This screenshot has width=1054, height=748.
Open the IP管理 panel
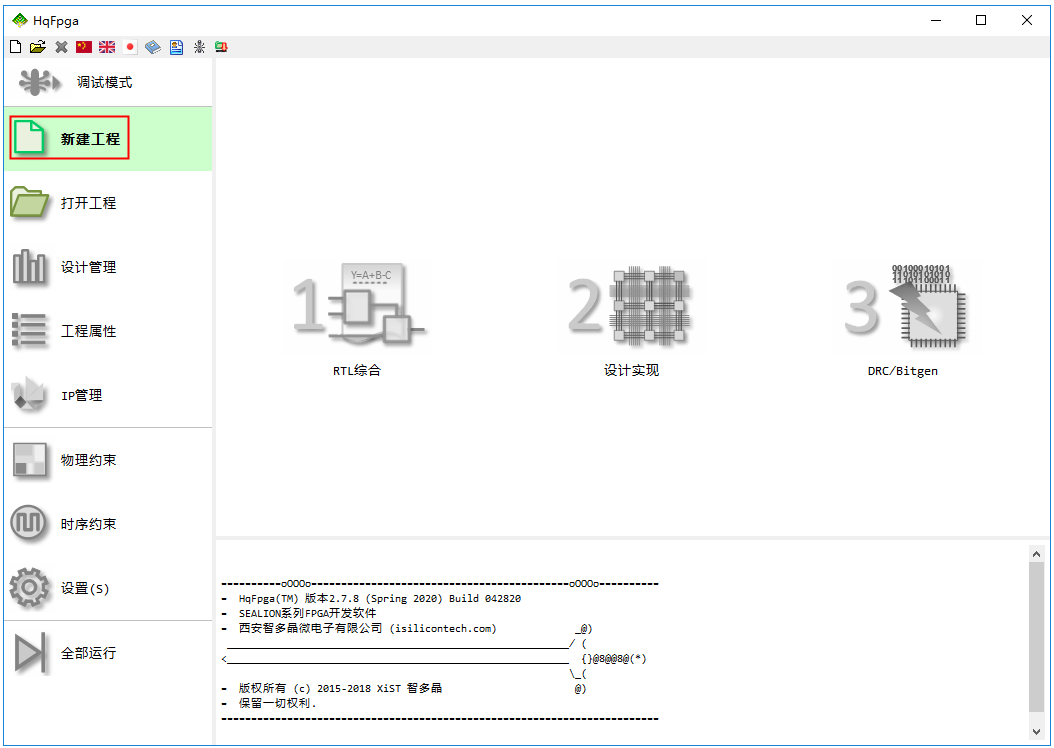coord(82,396)
